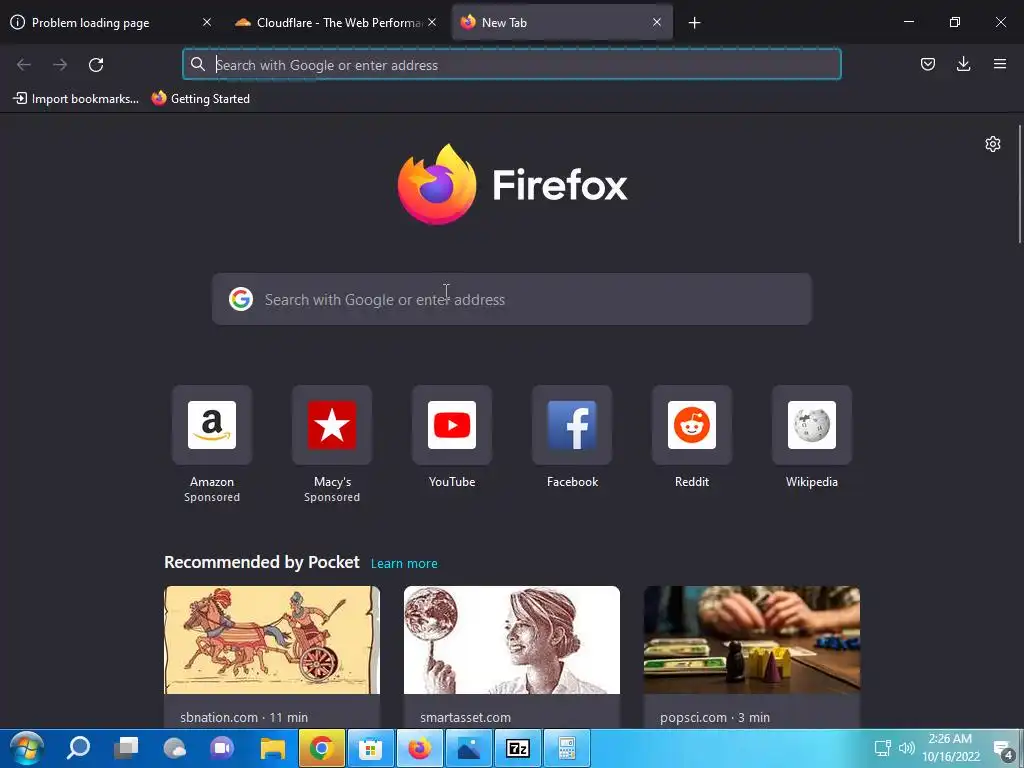Click the page's center search box
The width and height of the screenshot is (1024, 768).
pos(511,299)
